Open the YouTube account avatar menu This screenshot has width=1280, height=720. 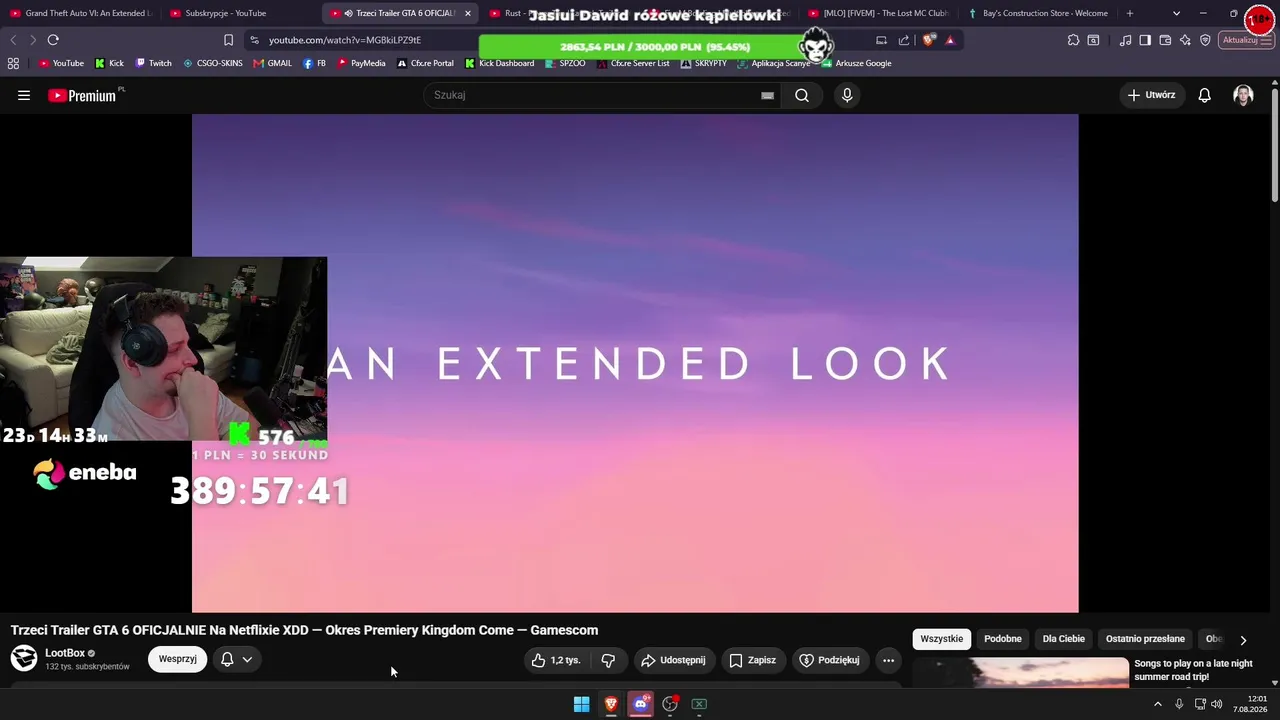pyautogui.click(x=1243, y=95)
